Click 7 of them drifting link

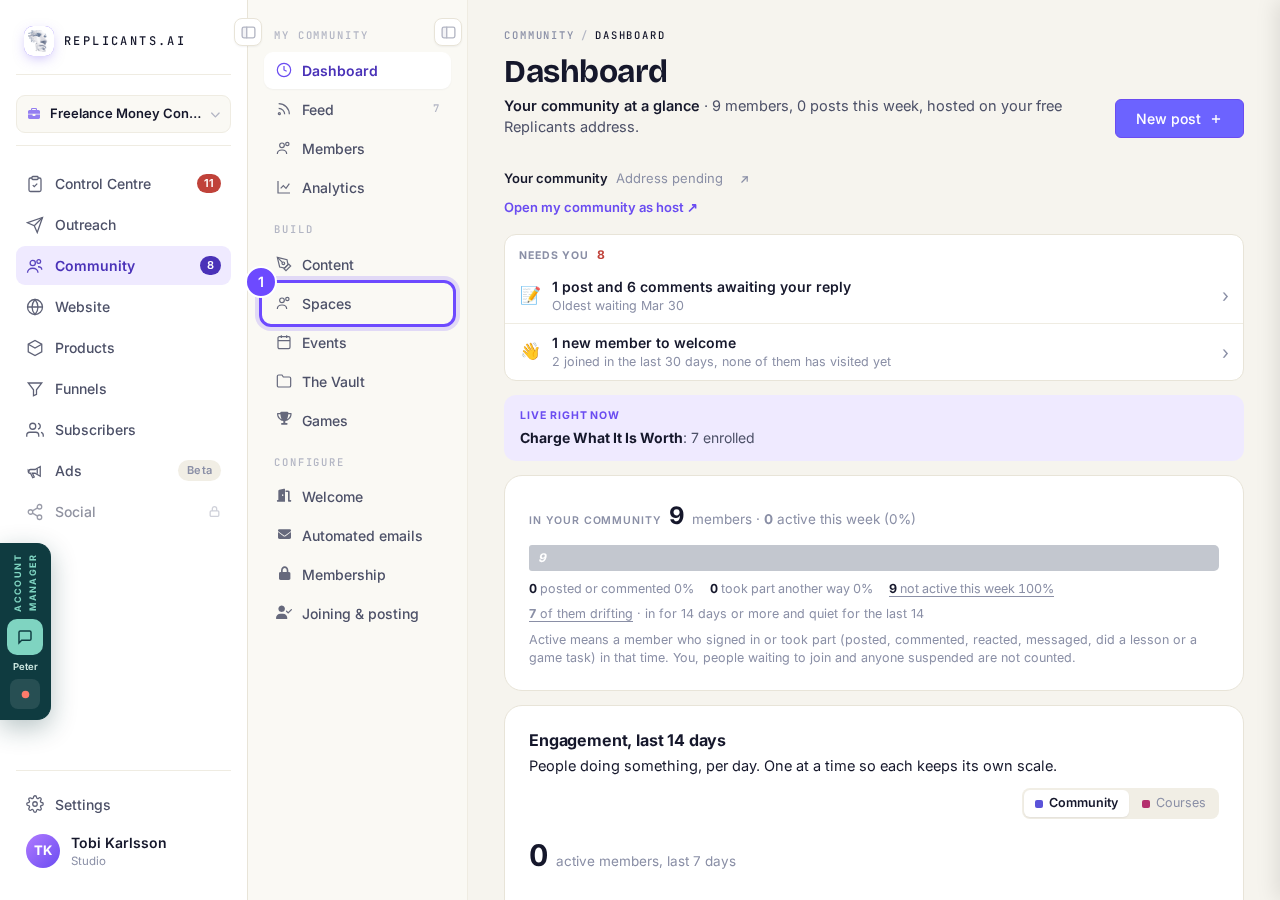tap(581, 614)
